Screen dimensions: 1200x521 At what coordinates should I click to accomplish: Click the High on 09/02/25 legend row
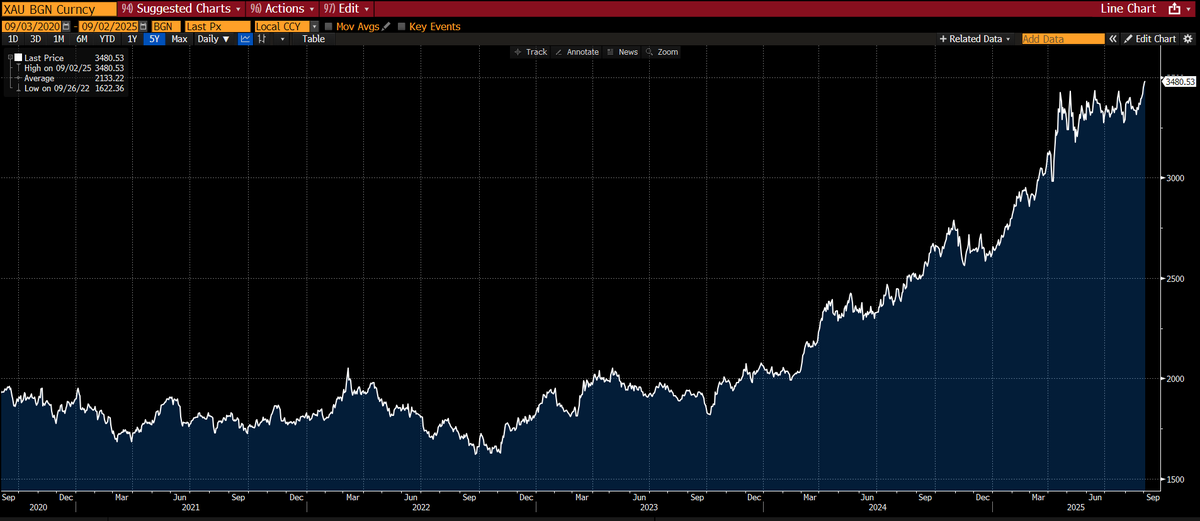[x=72, y=68]
